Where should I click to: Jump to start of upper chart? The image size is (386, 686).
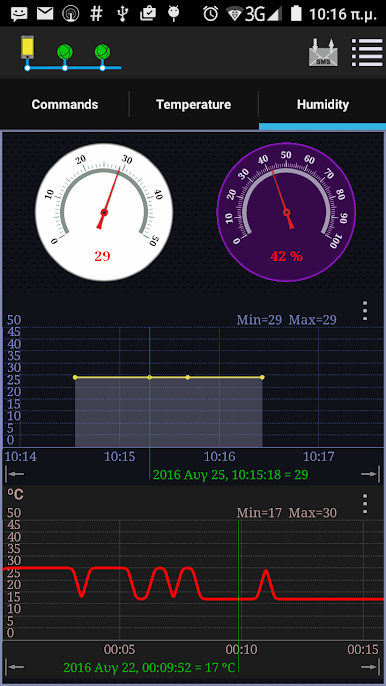pyautogui.click(x=14, y=473)
